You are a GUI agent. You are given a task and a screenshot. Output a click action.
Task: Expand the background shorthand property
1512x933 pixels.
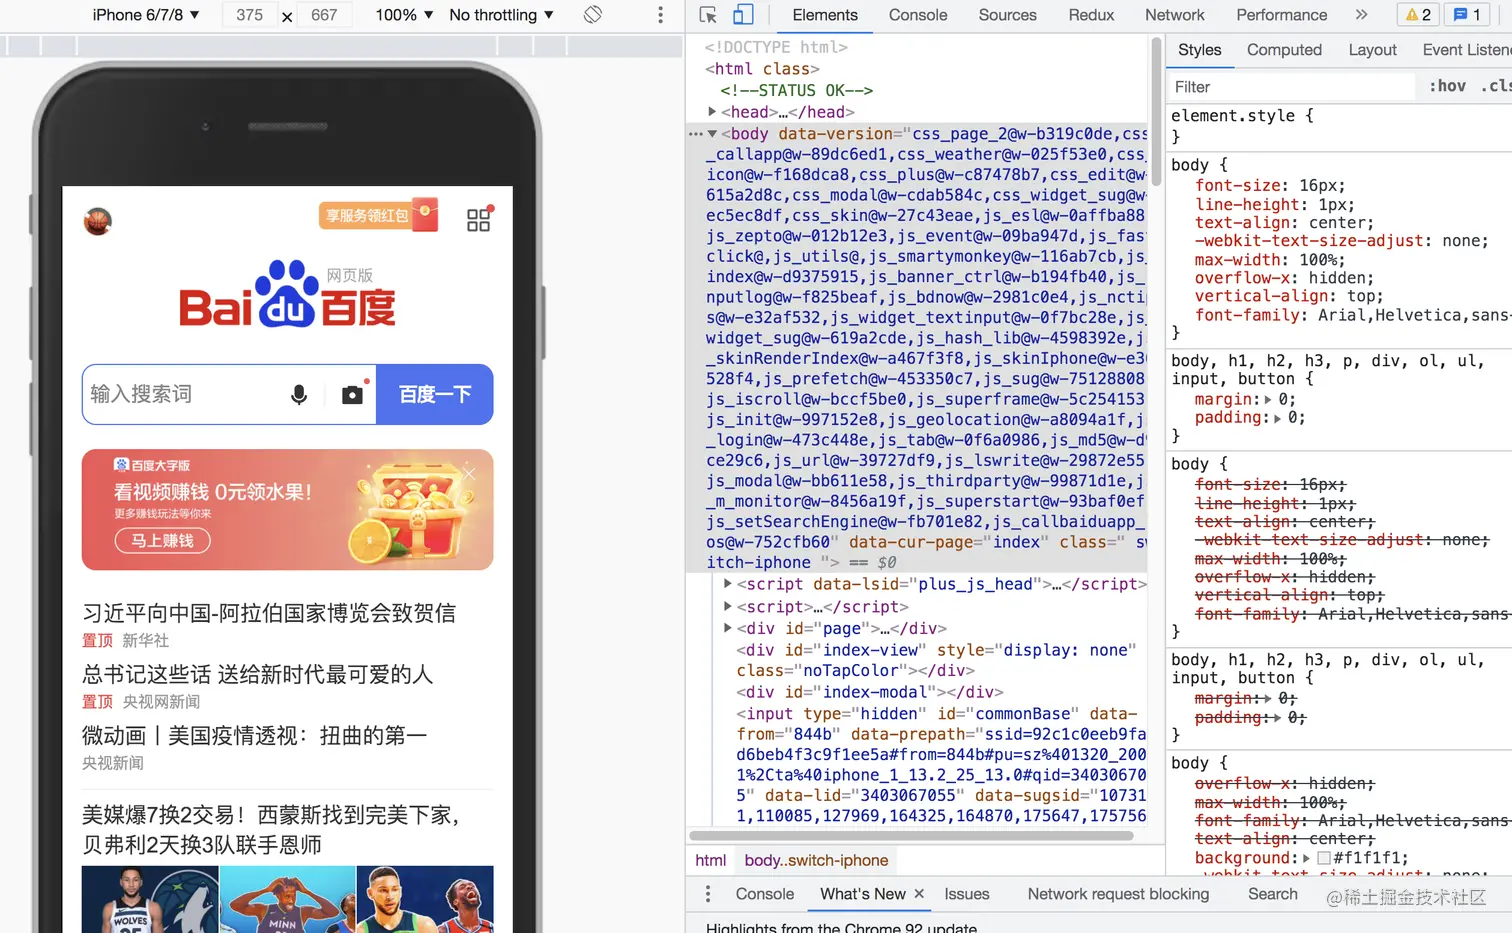[1306, 858]
